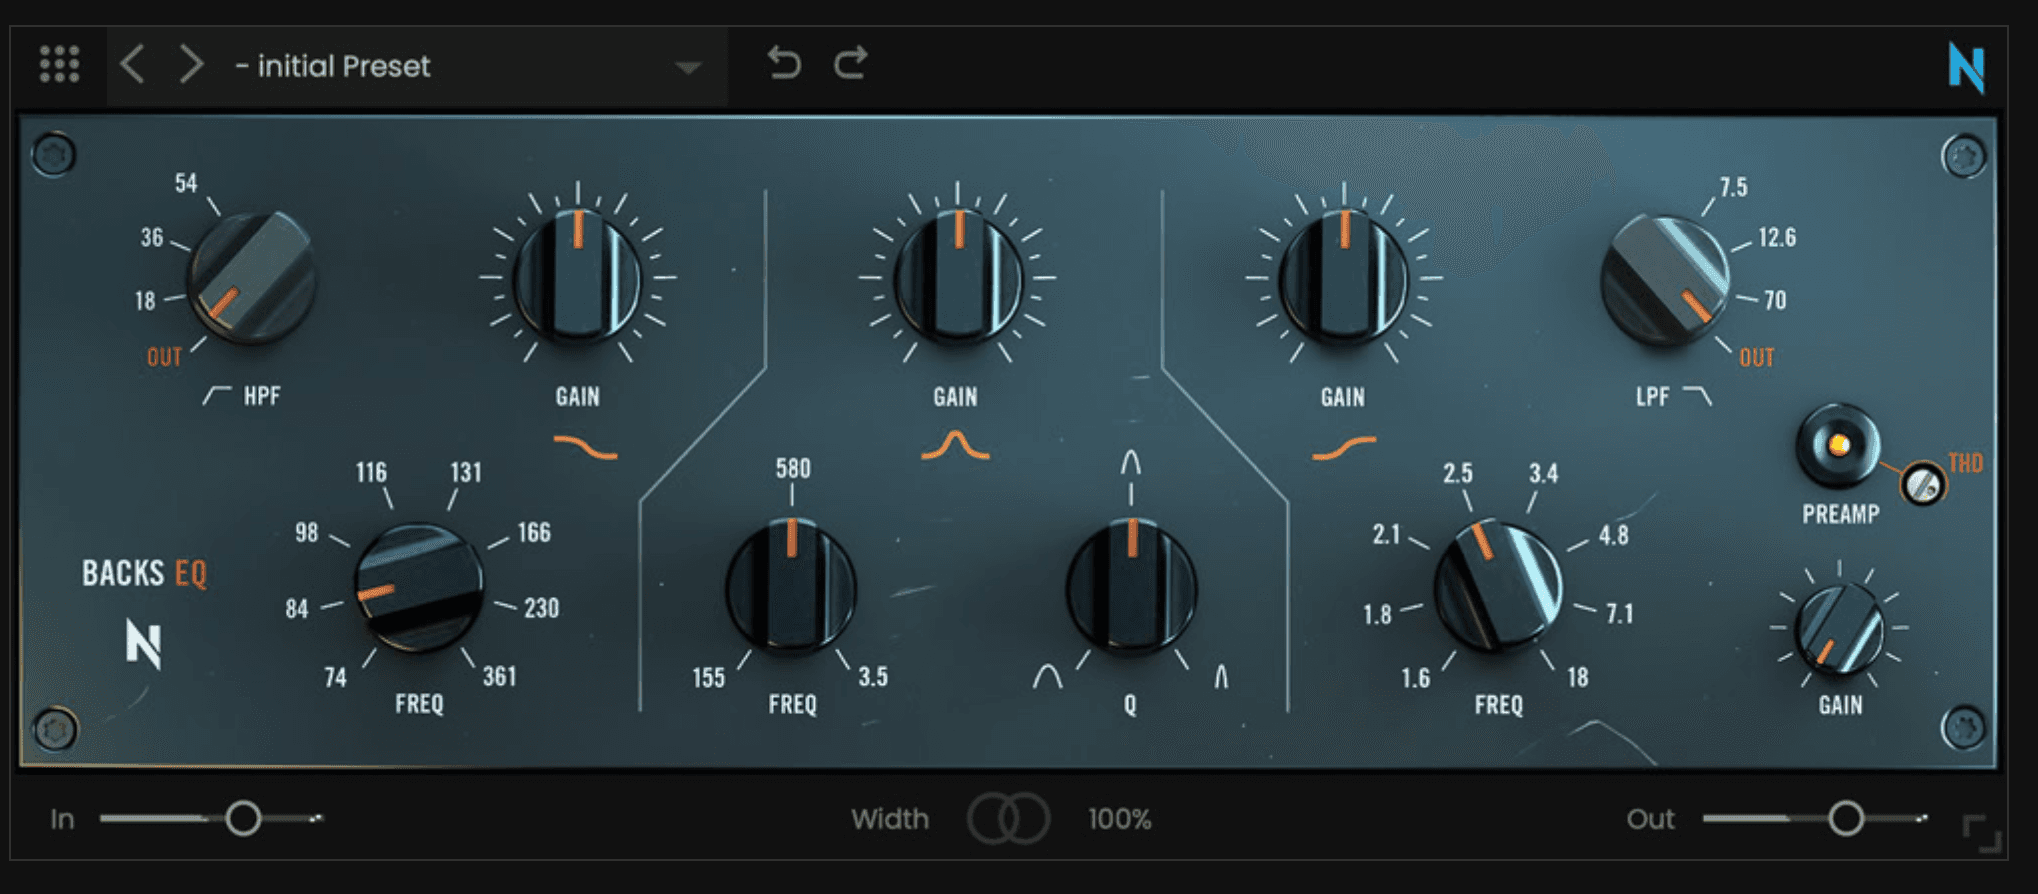The image size is (2038, 894).
Task: Click the medium Q bell icon above knob
Action: [1131, 462]
